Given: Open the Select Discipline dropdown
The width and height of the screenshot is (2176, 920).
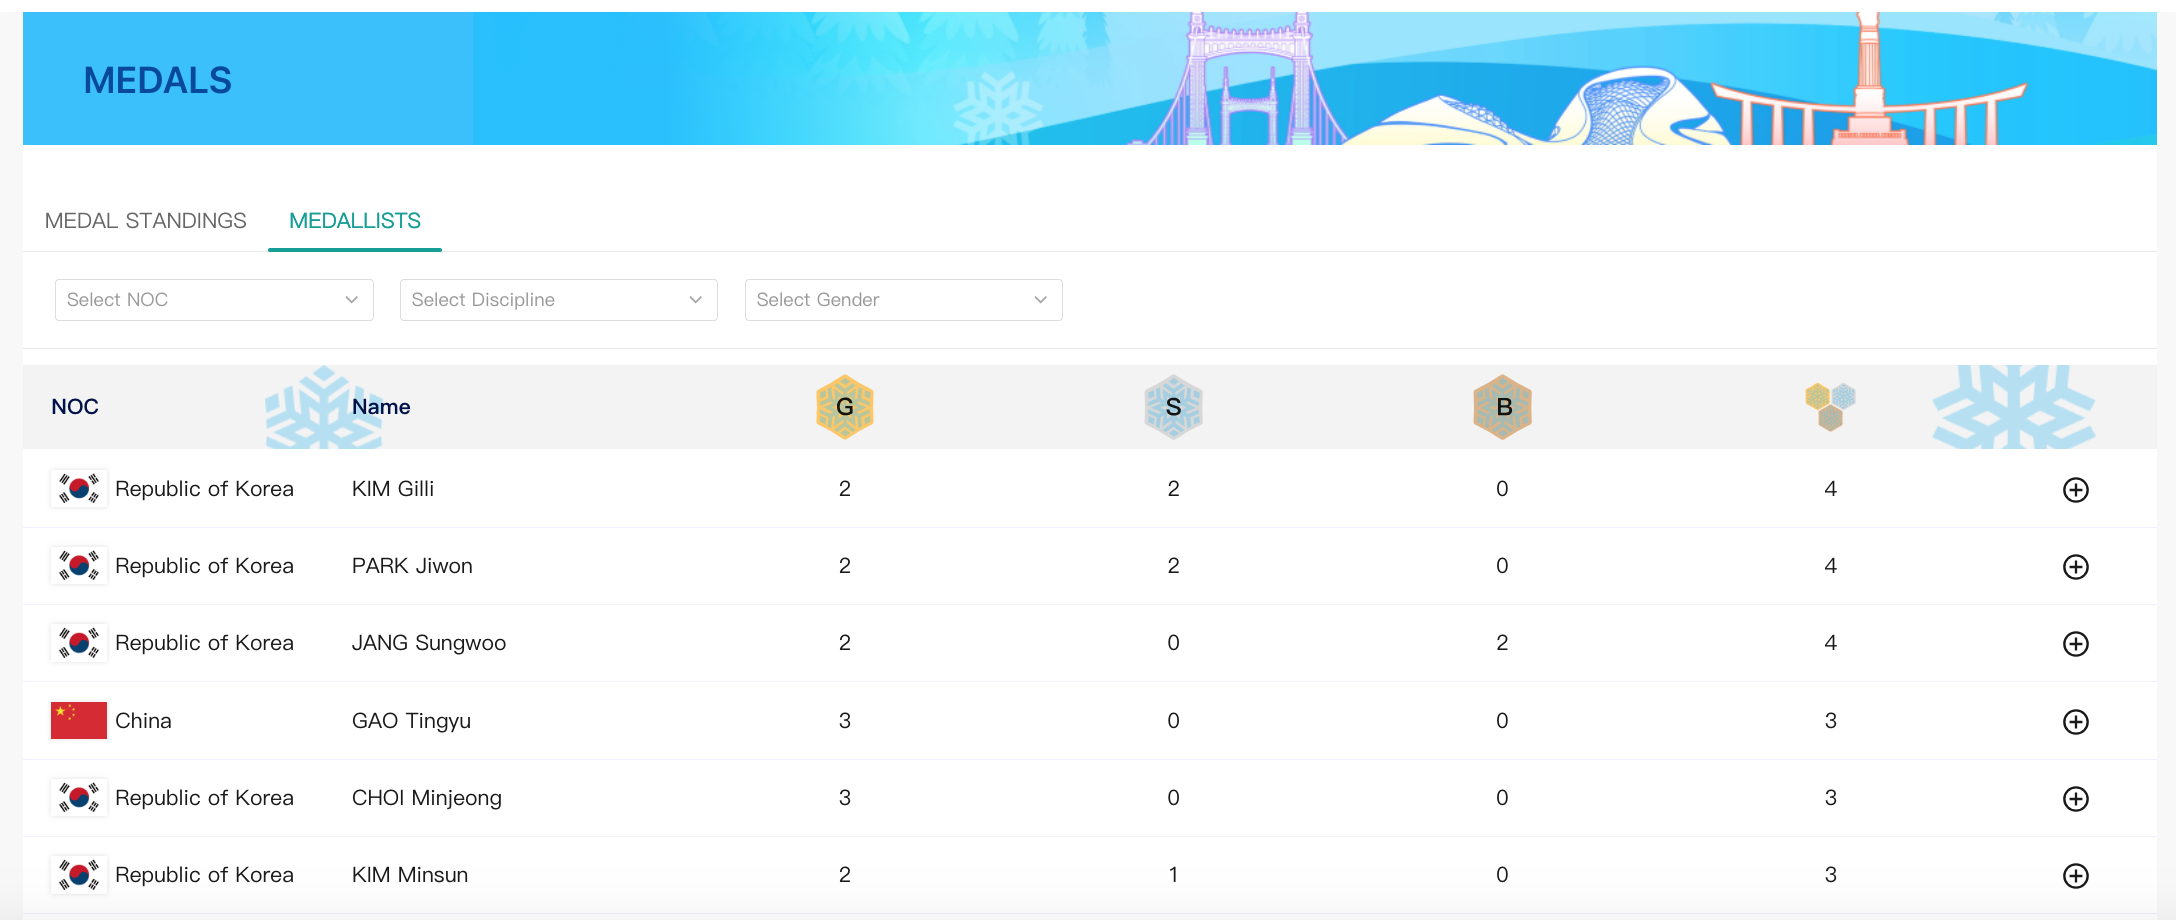Looking at the screenshot, I should (x=559, y=300).
